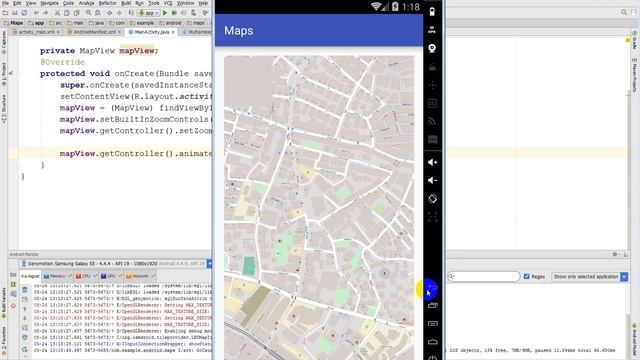Click Genymotion volume up button
Viewport: 640px width, 360px height.
[x=432, y=162]
